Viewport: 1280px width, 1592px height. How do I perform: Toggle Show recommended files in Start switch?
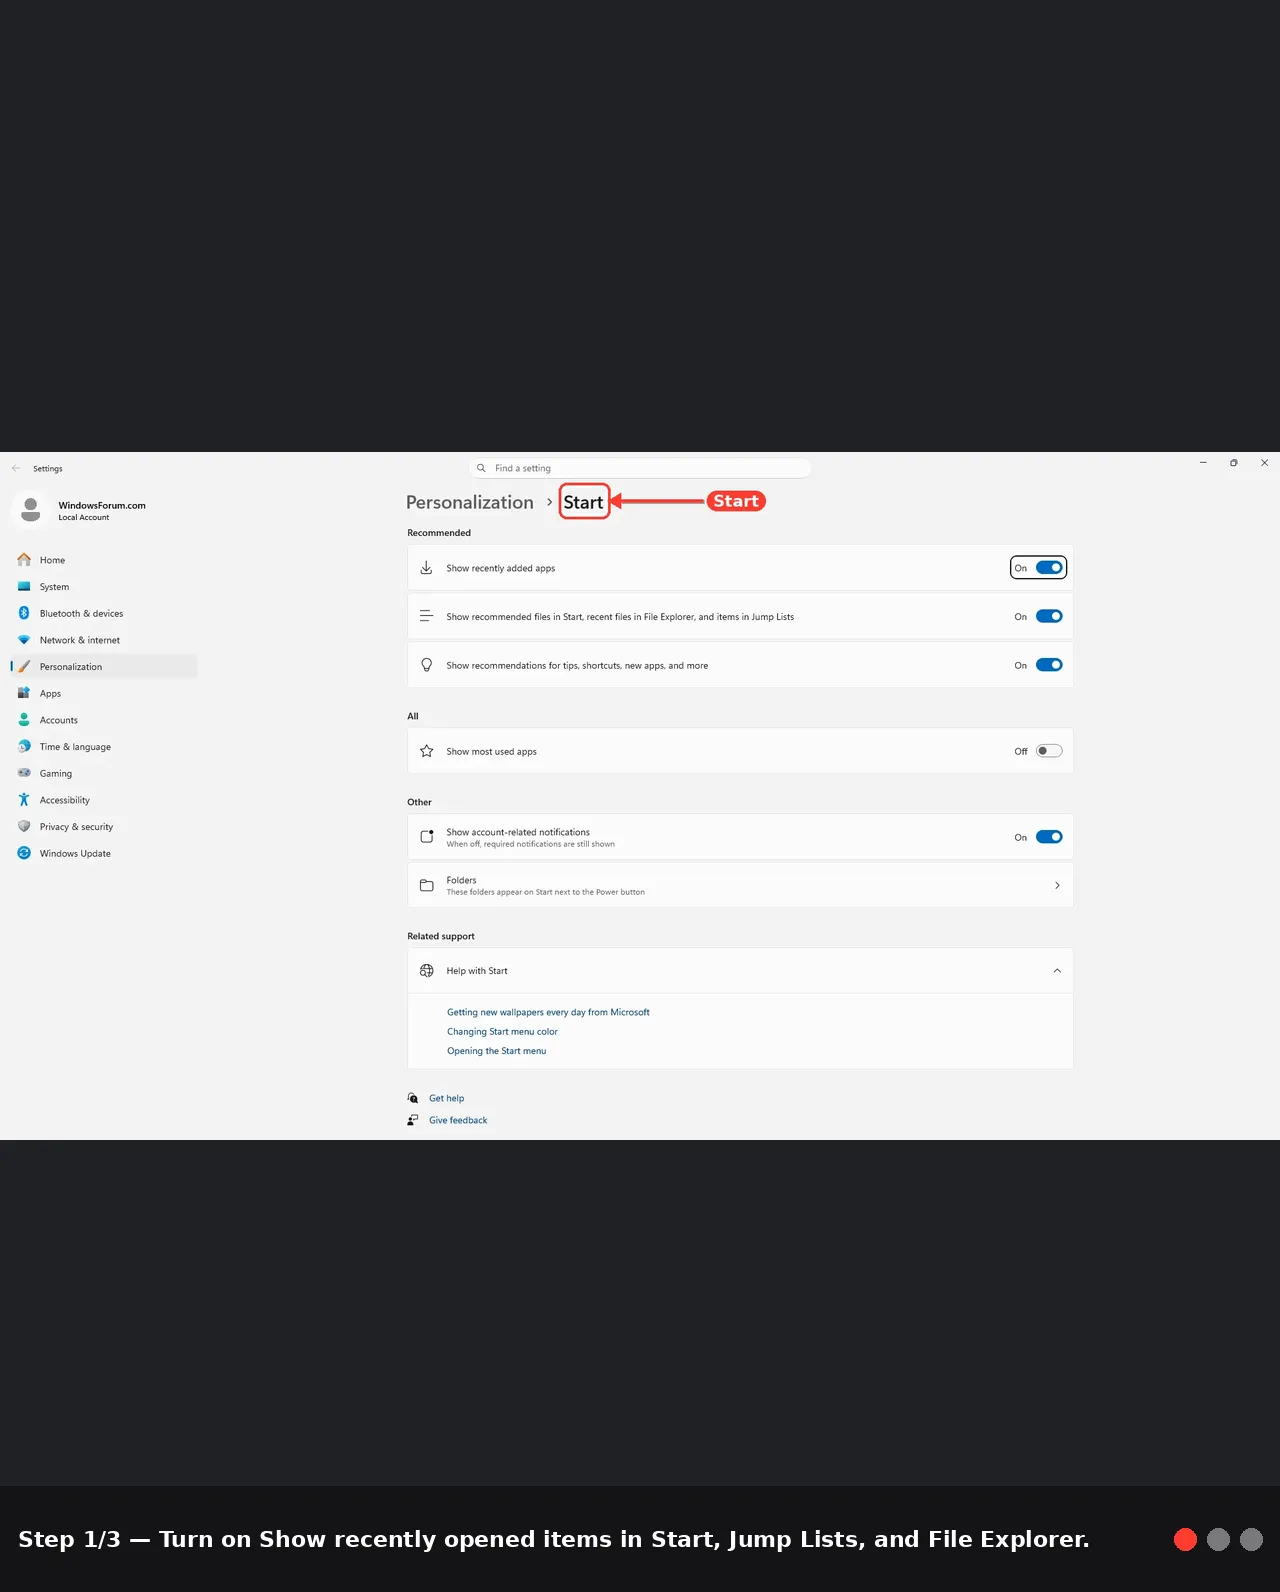point(1049,616)
